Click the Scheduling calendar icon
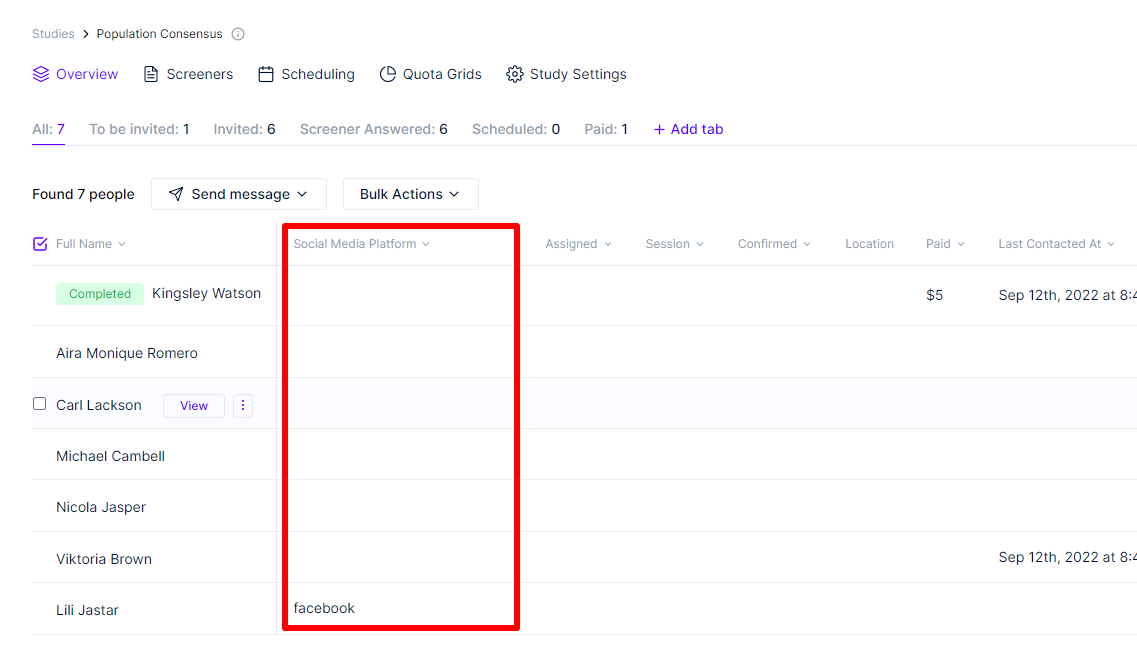Image resolution: width=1137 pixels, height=659 pixels. click(266, 74)
